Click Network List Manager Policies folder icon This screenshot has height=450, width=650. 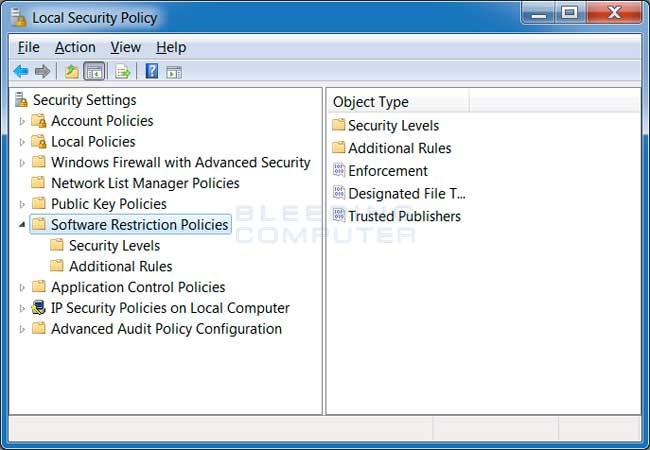(38, 182)
